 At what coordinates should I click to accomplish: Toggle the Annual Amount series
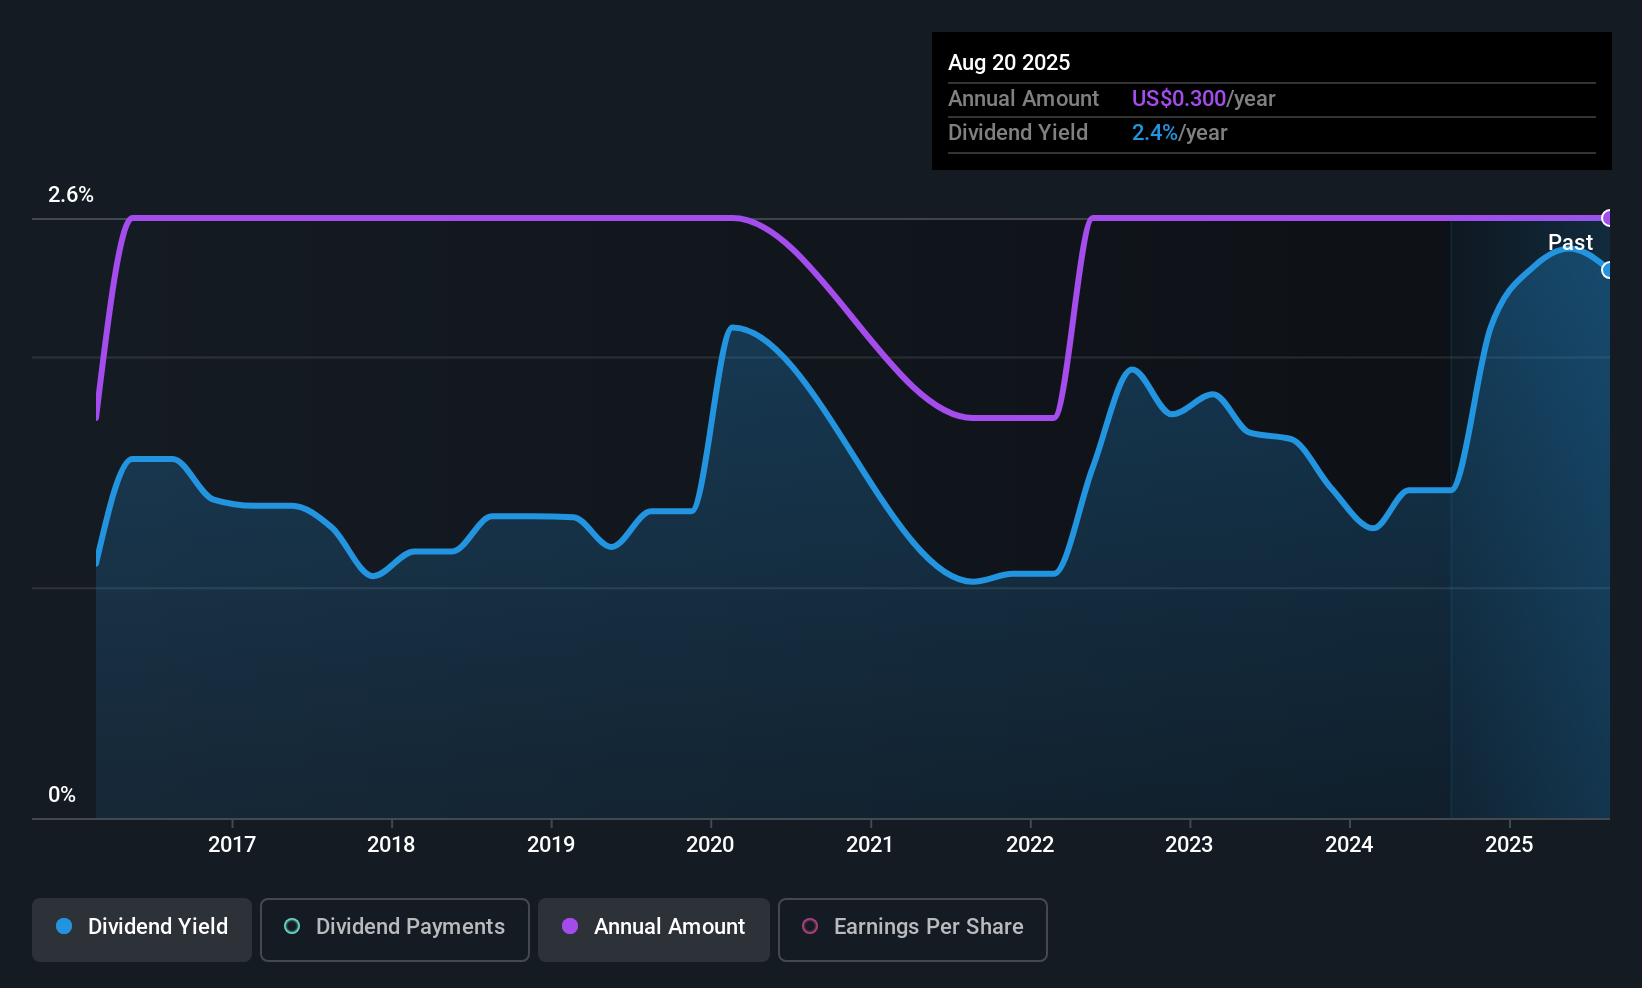pyautogui.click(x=654, y=930)
